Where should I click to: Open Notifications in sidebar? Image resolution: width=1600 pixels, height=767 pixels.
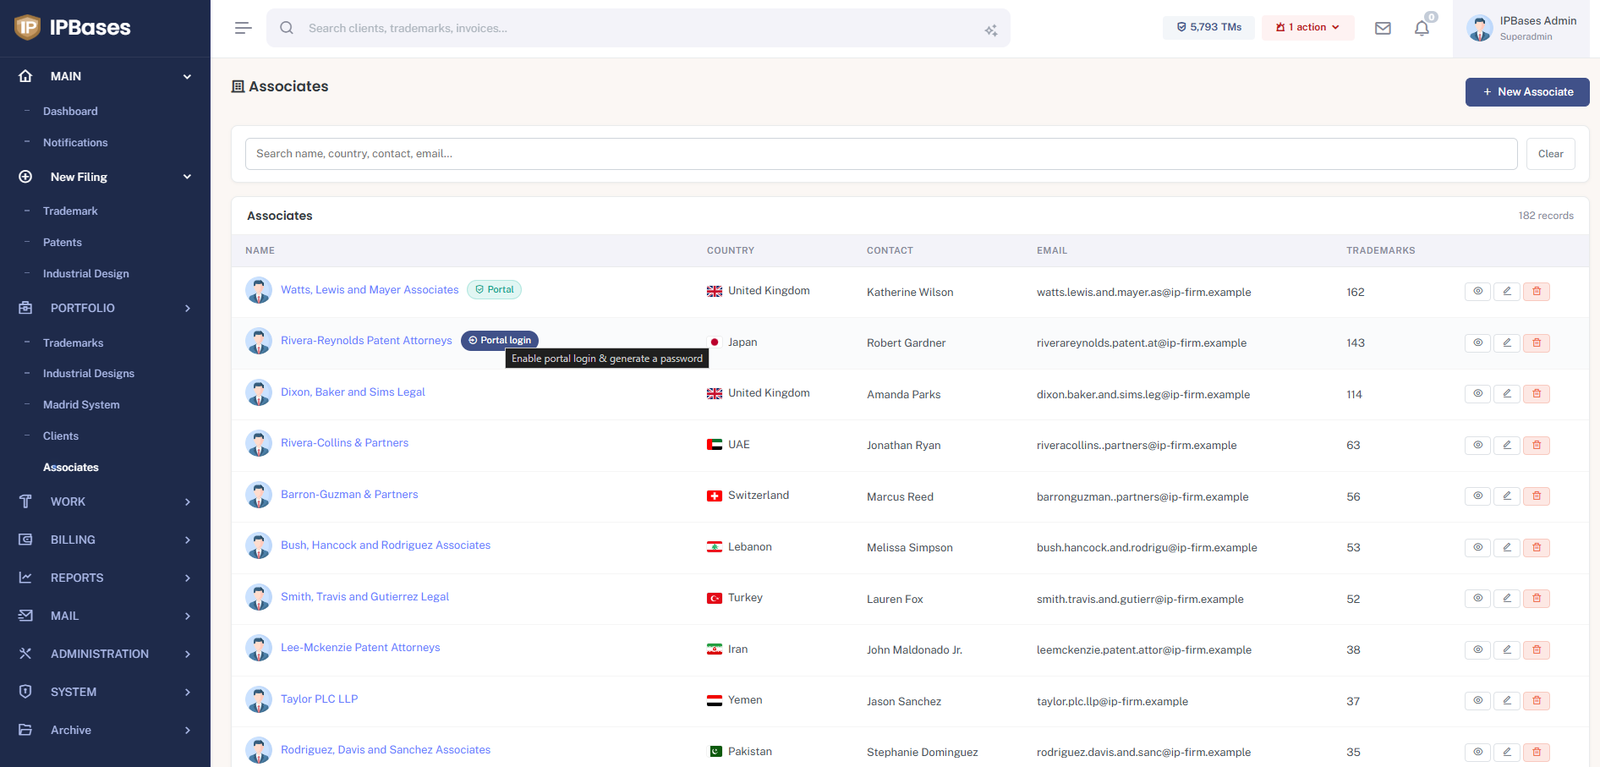click(75, 143)
